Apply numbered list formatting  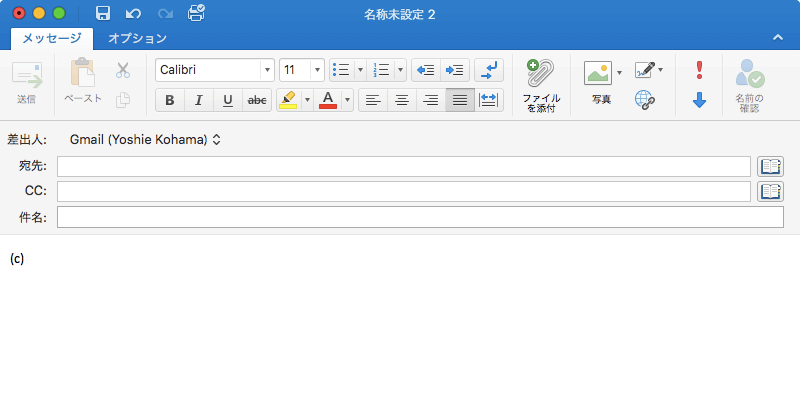pos(381,70)
